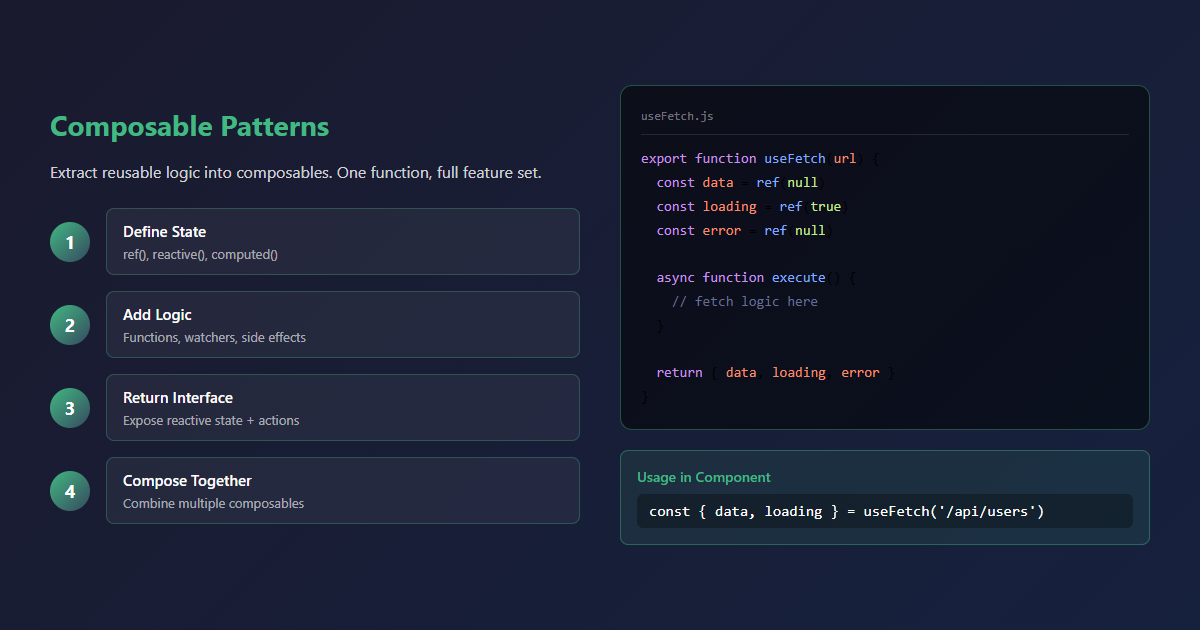Click the step 4 number circle
The image size is (1200, 630).
[70, 491]
